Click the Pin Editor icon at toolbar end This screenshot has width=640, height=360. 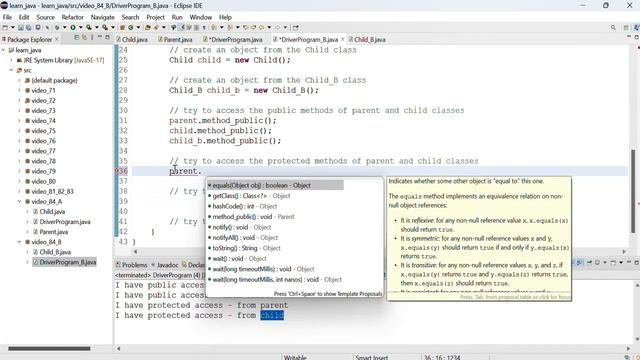(x=296, y=27)
